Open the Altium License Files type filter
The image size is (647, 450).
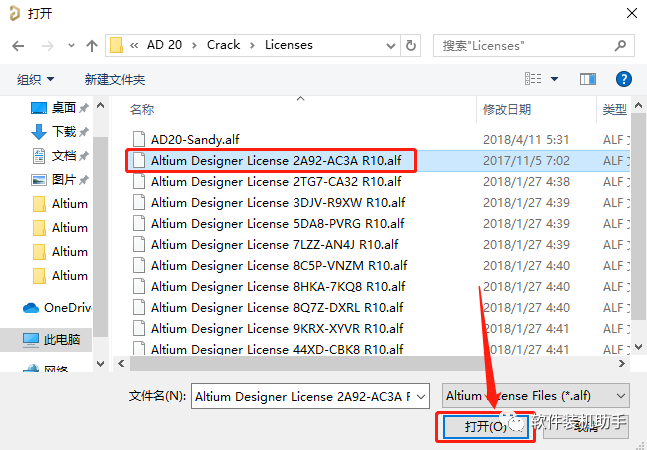pos(536,396)
